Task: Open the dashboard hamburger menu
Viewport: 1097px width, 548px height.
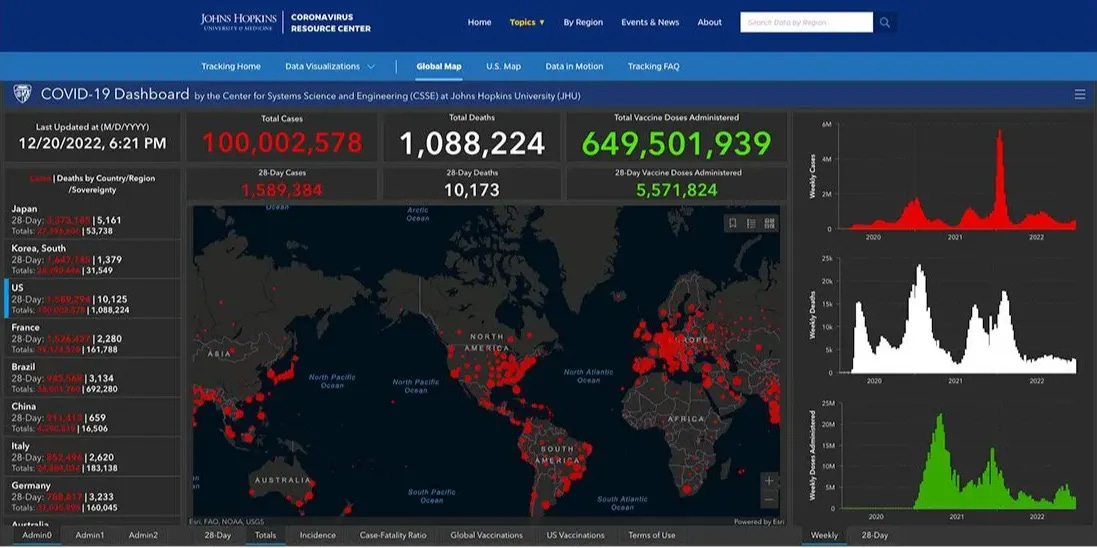Action: pyautogui.click(x=1080, y=94)
